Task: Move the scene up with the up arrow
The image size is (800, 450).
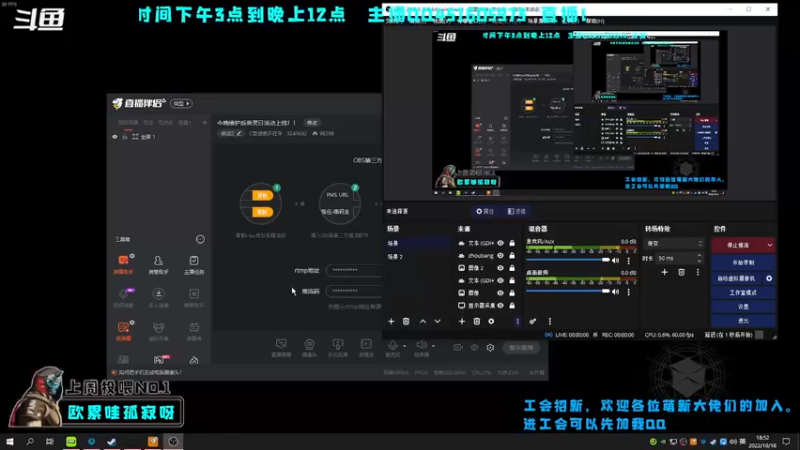Action: click(423, 321)
